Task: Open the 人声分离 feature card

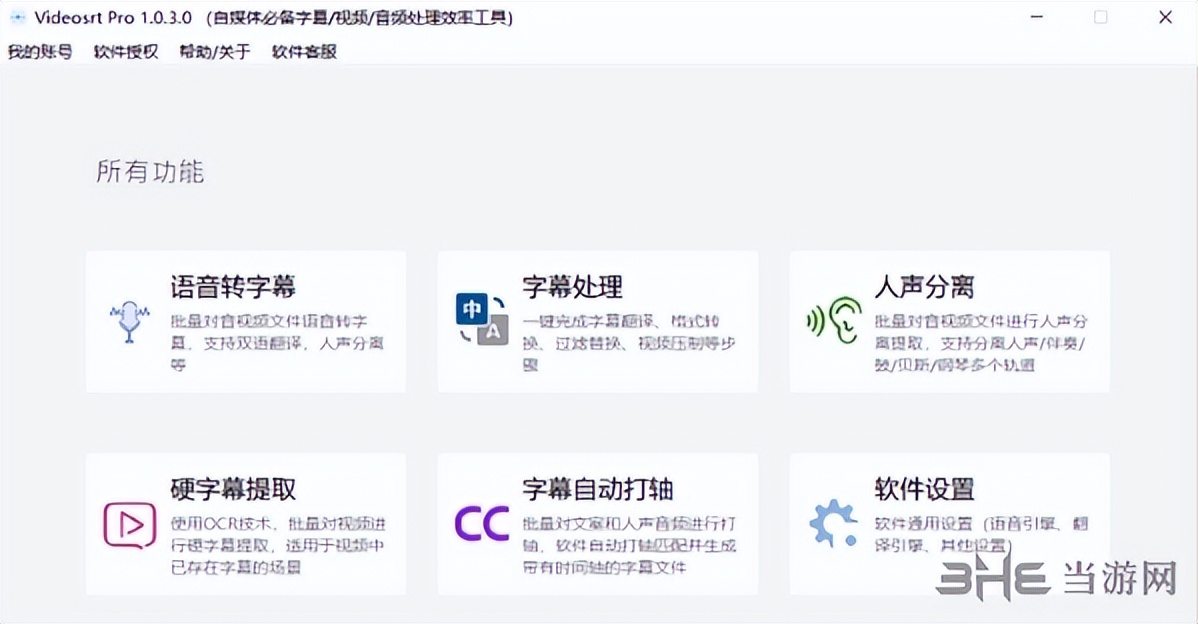Action: [949, 320]
